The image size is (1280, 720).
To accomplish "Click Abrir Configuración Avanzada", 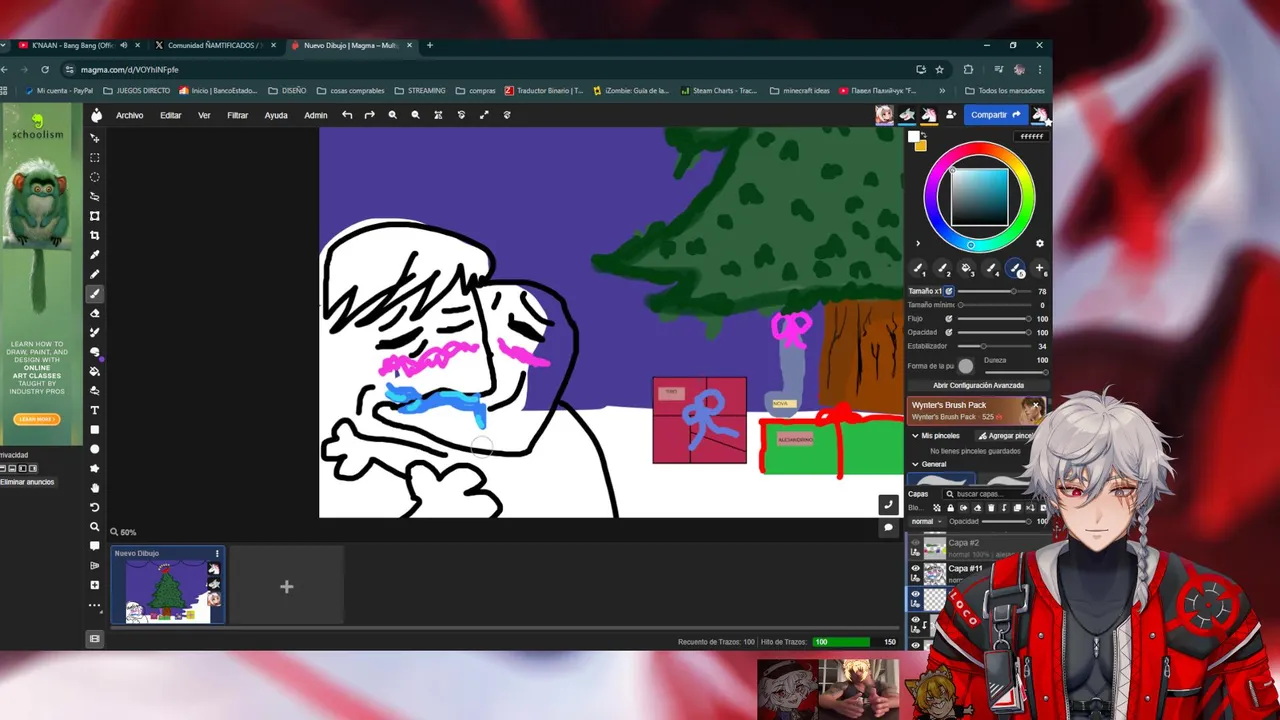I will [978, 385].
